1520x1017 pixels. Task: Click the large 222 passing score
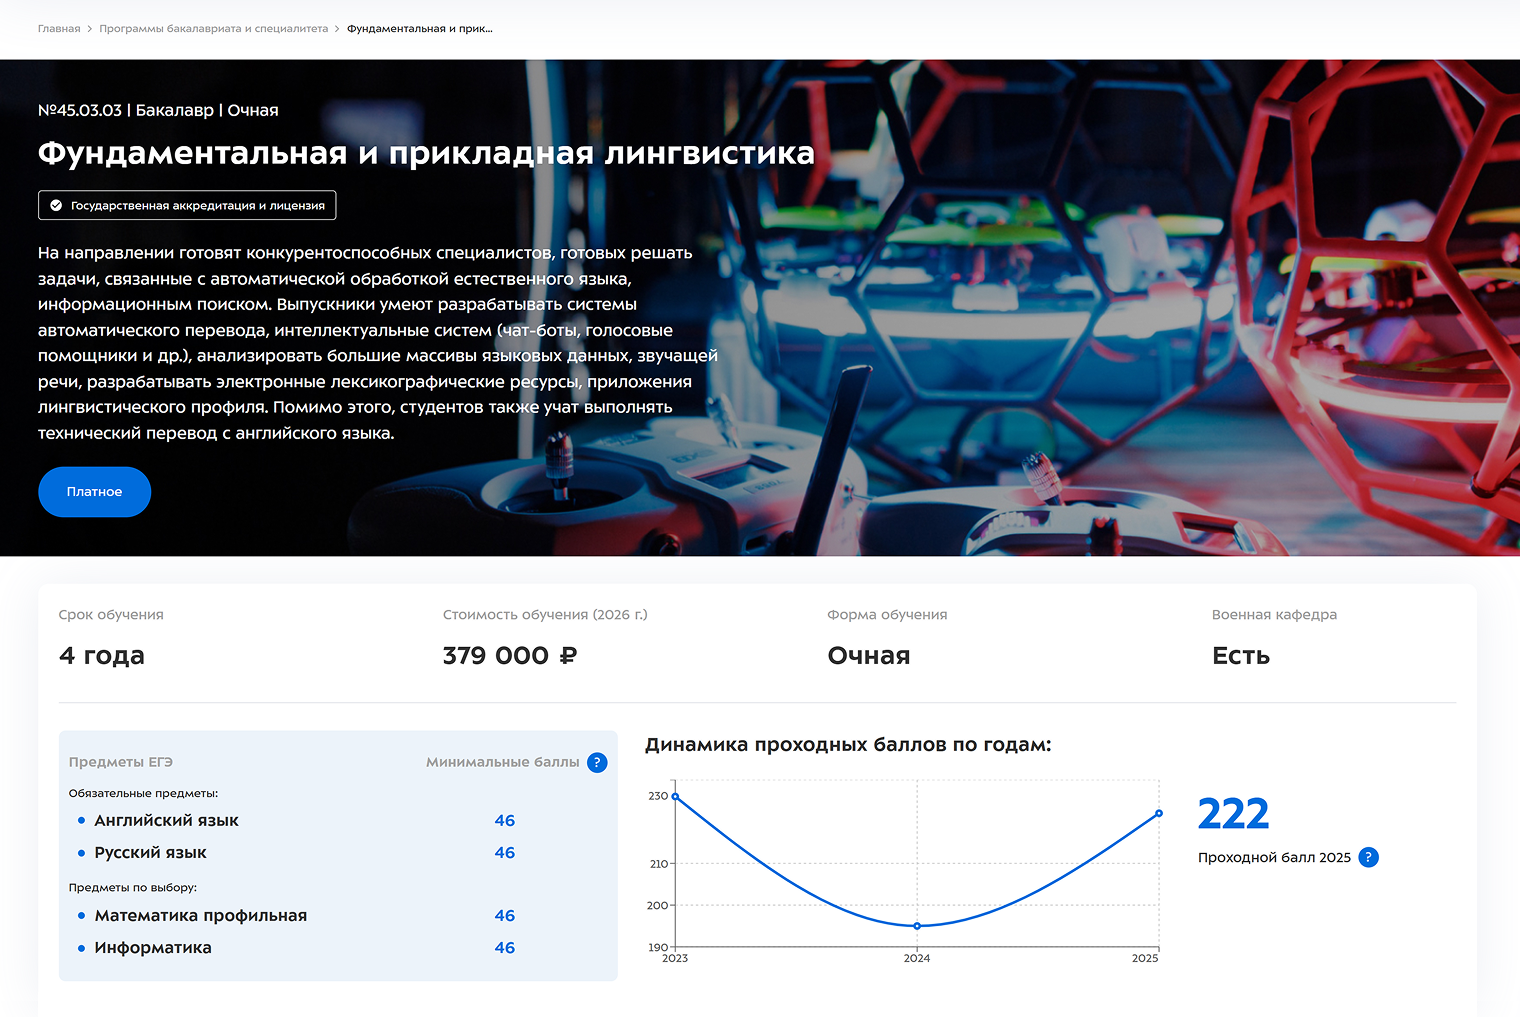point(1233,814)
